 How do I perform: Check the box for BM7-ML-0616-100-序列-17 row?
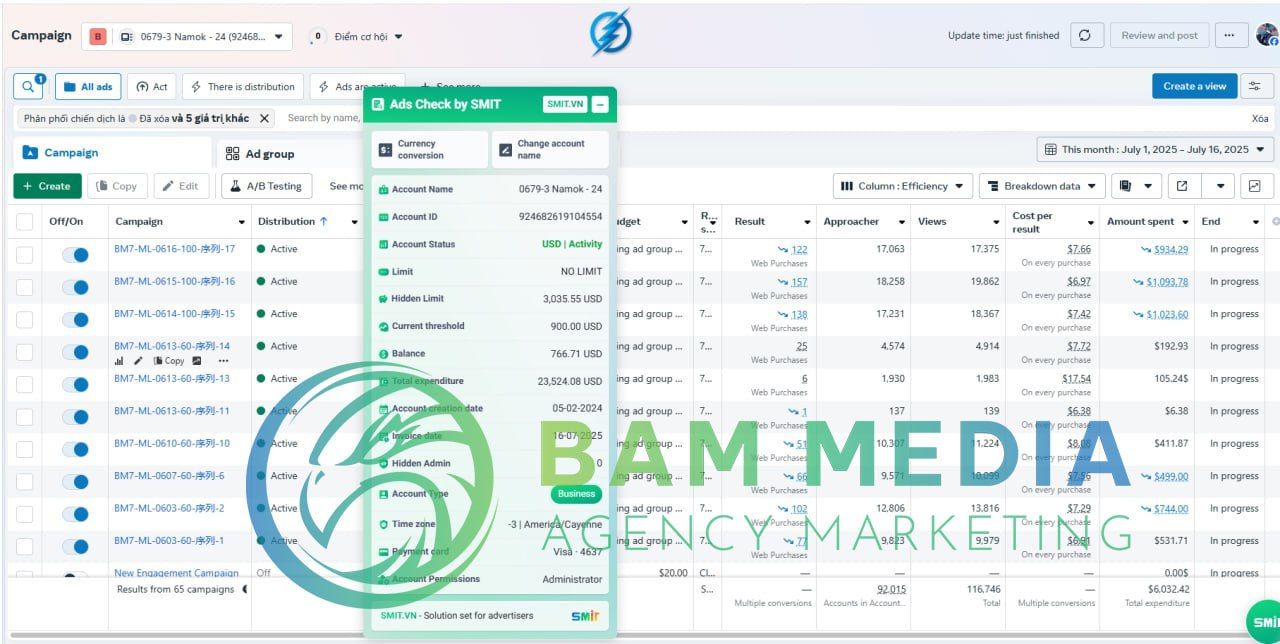coord(24,255)
